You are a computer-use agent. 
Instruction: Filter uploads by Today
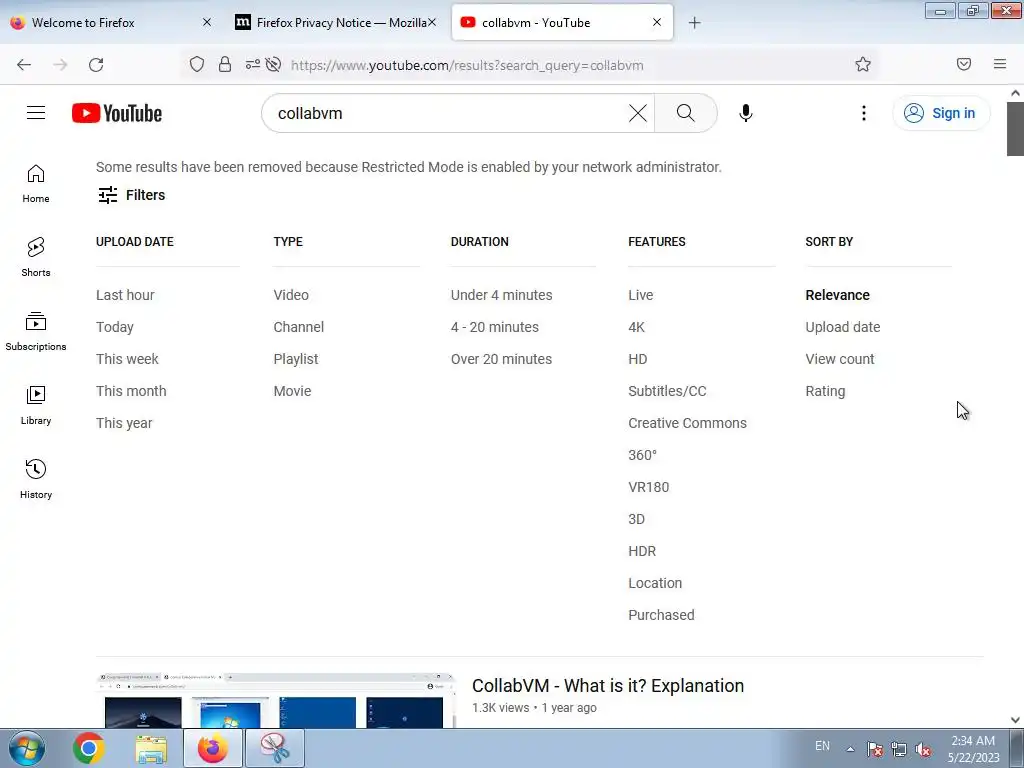point(115,327)
